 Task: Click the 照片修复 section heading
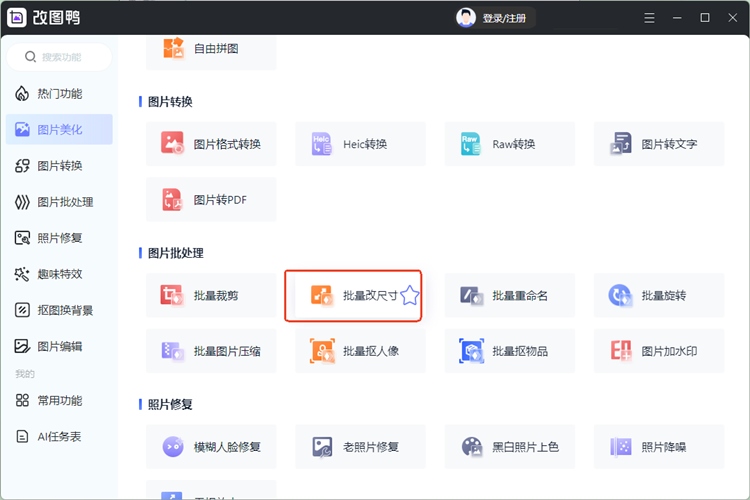tap(170, 404)
